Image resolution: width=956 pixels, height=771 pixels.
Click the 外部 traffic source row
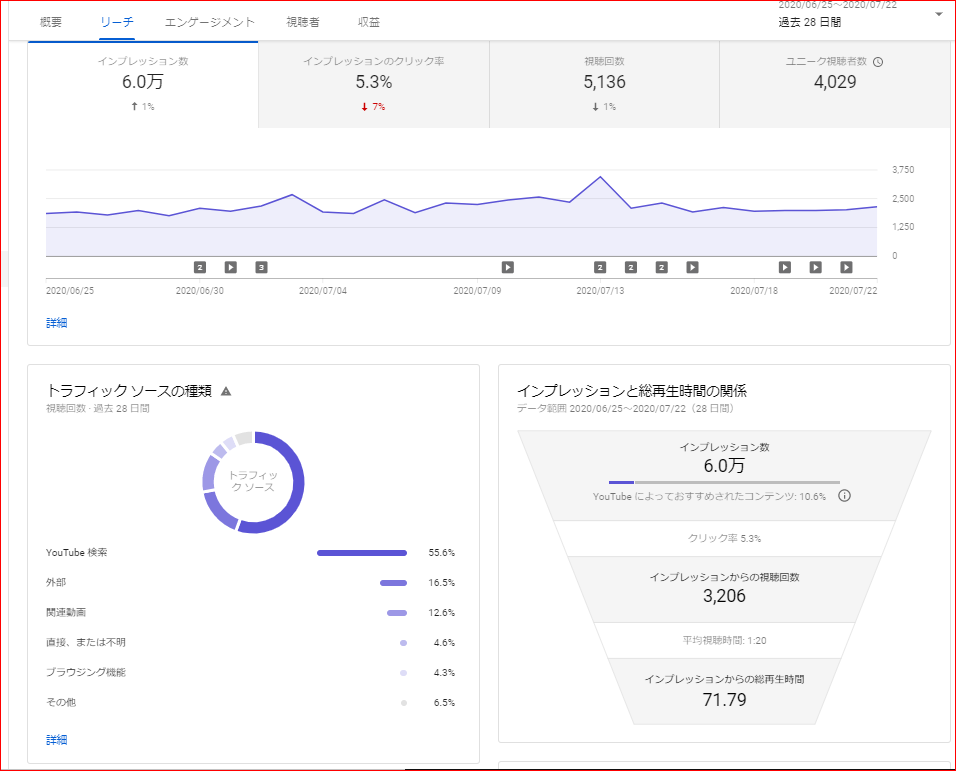[251, 583]
